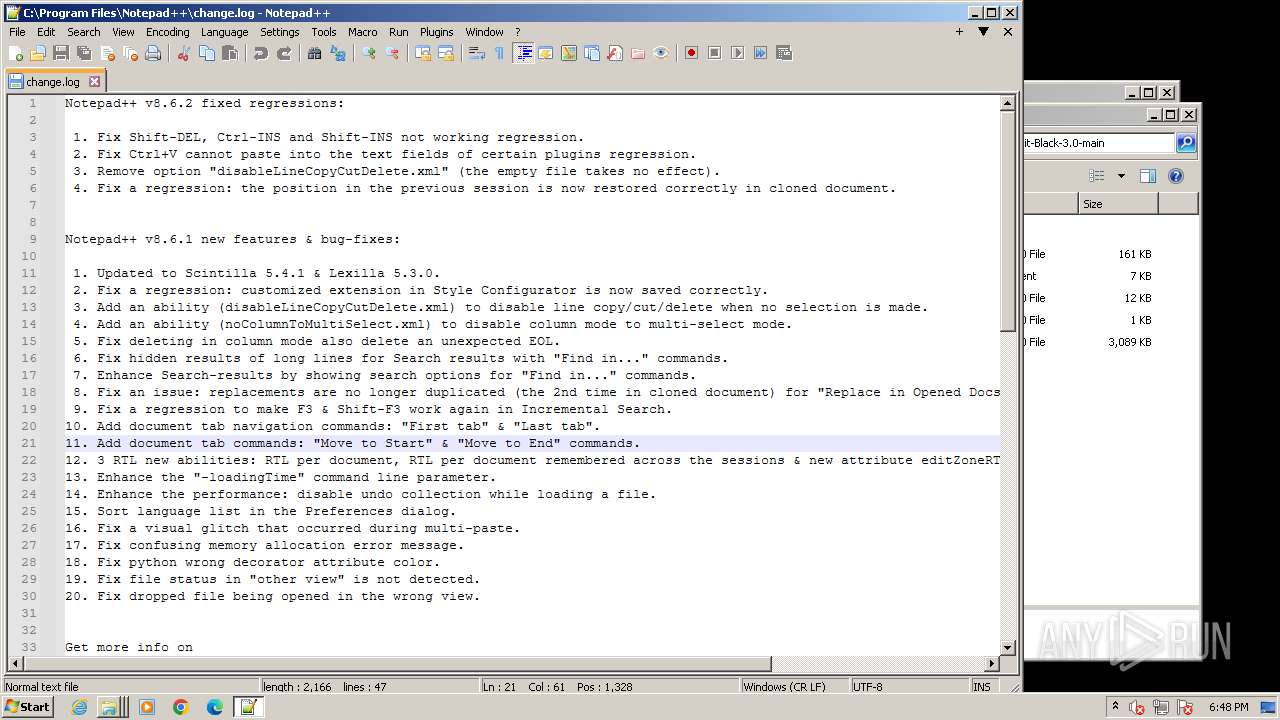Click INS mode in status bar
Viewport: 1280px width, 720px height.
(982, 687)
